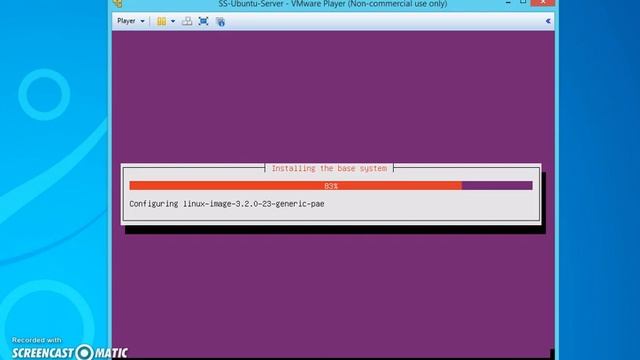Image resolution: width=640 pixels, height=360 pixels.
Task: Maximize the VMware Player window
Action: point(523,2)
